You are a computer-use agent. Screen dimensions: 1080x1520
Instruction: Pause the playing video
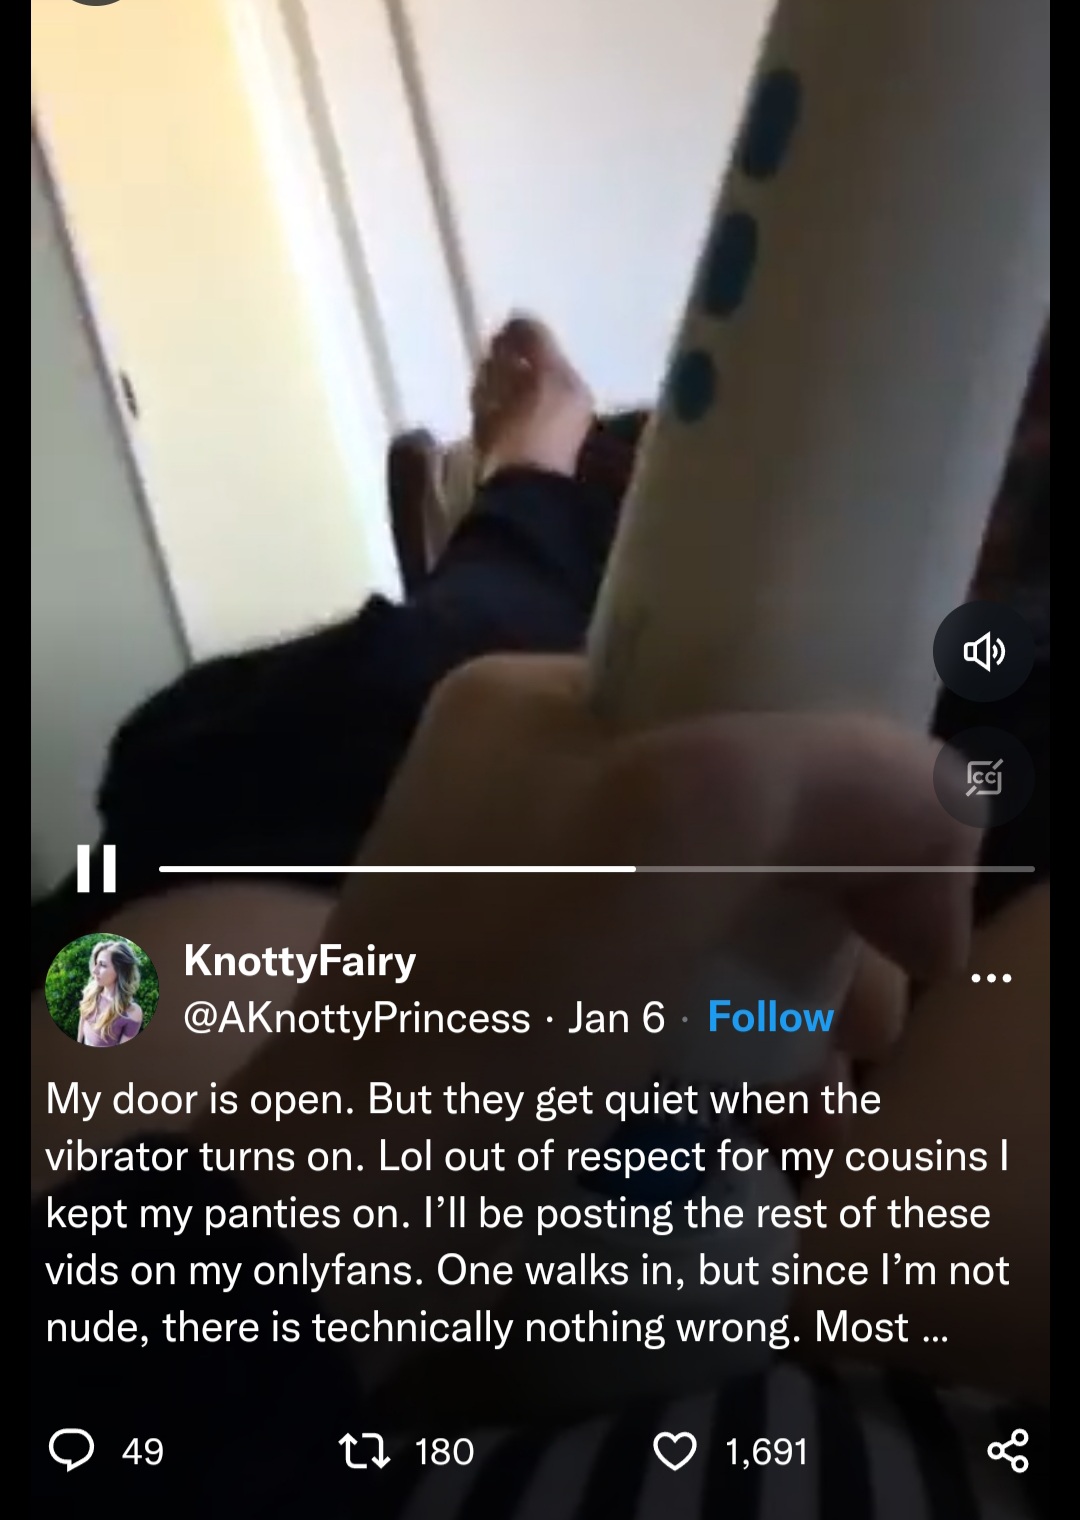97,868
